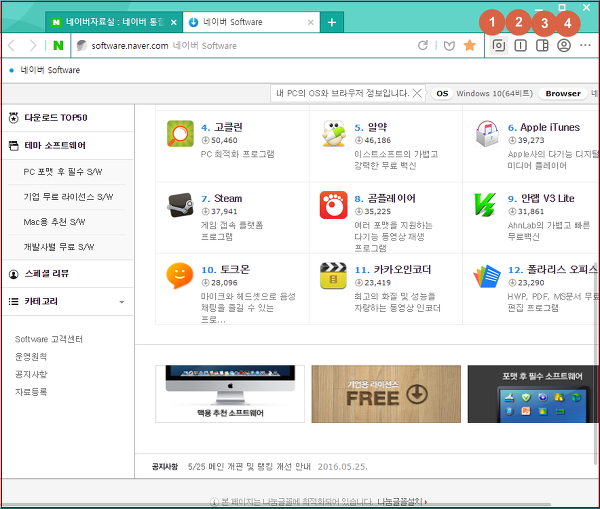Open the 토크온 title link

[x=235, y=270]
